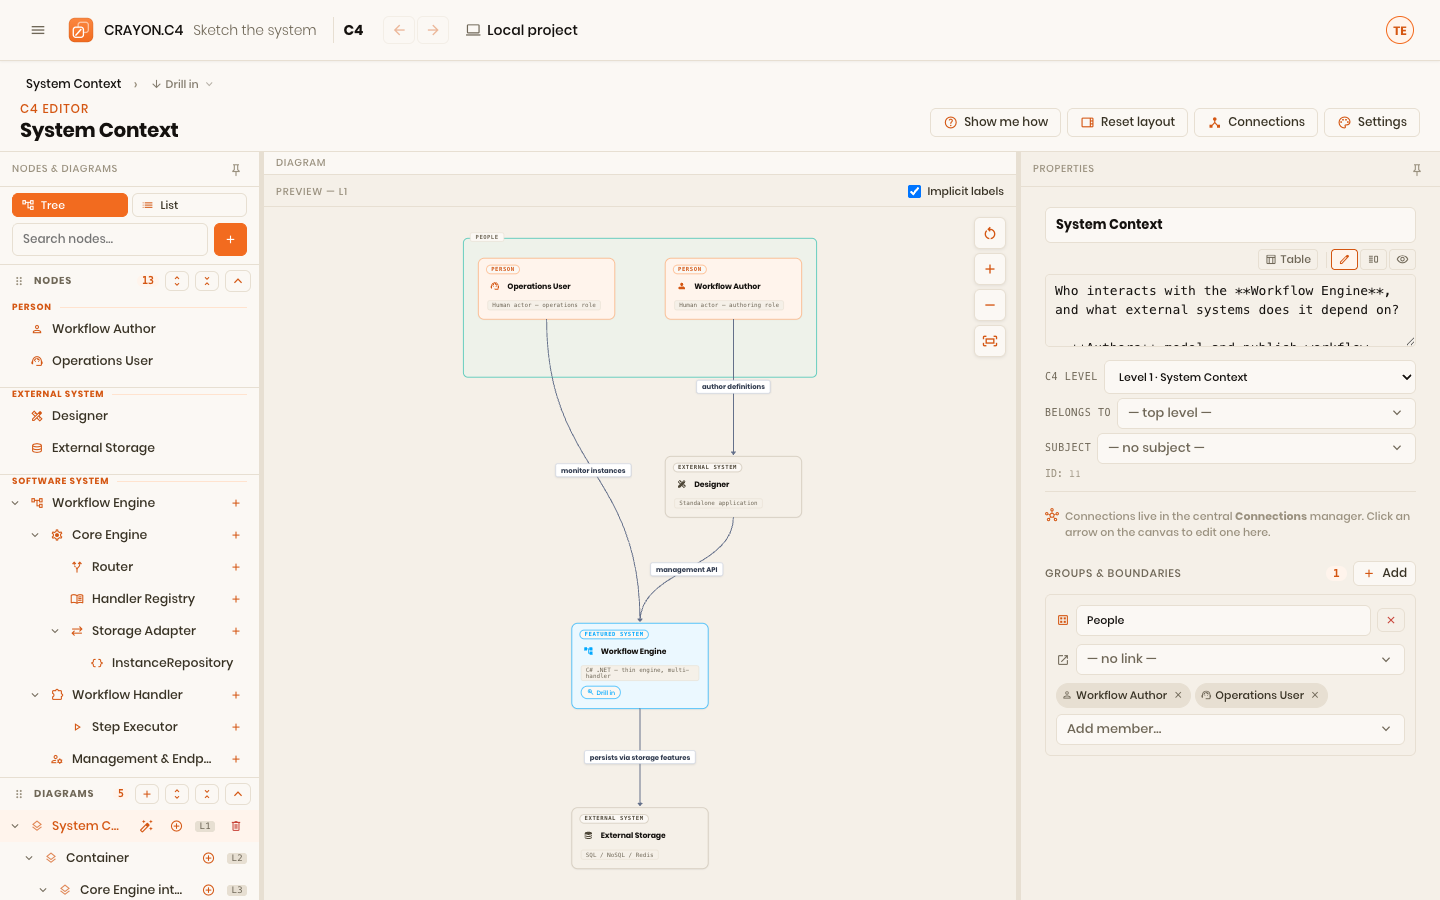Open the Belongs To dropdown
Viewport: 1440px width, 900px height.
pos(1267,413)
